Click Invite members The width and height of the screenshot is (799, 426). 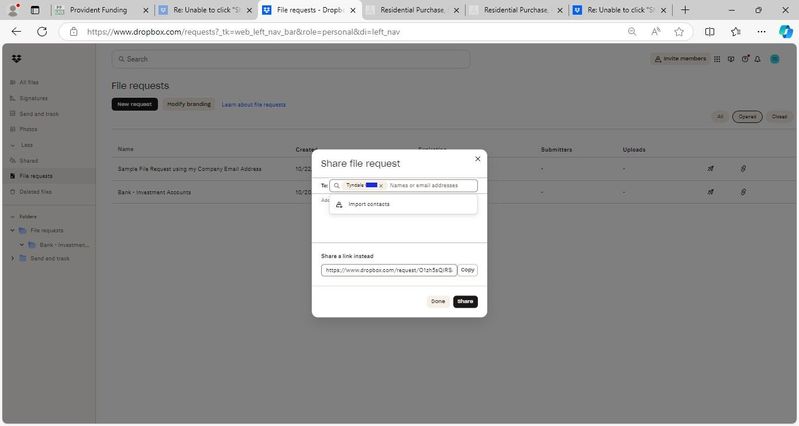tap(680, 59)
